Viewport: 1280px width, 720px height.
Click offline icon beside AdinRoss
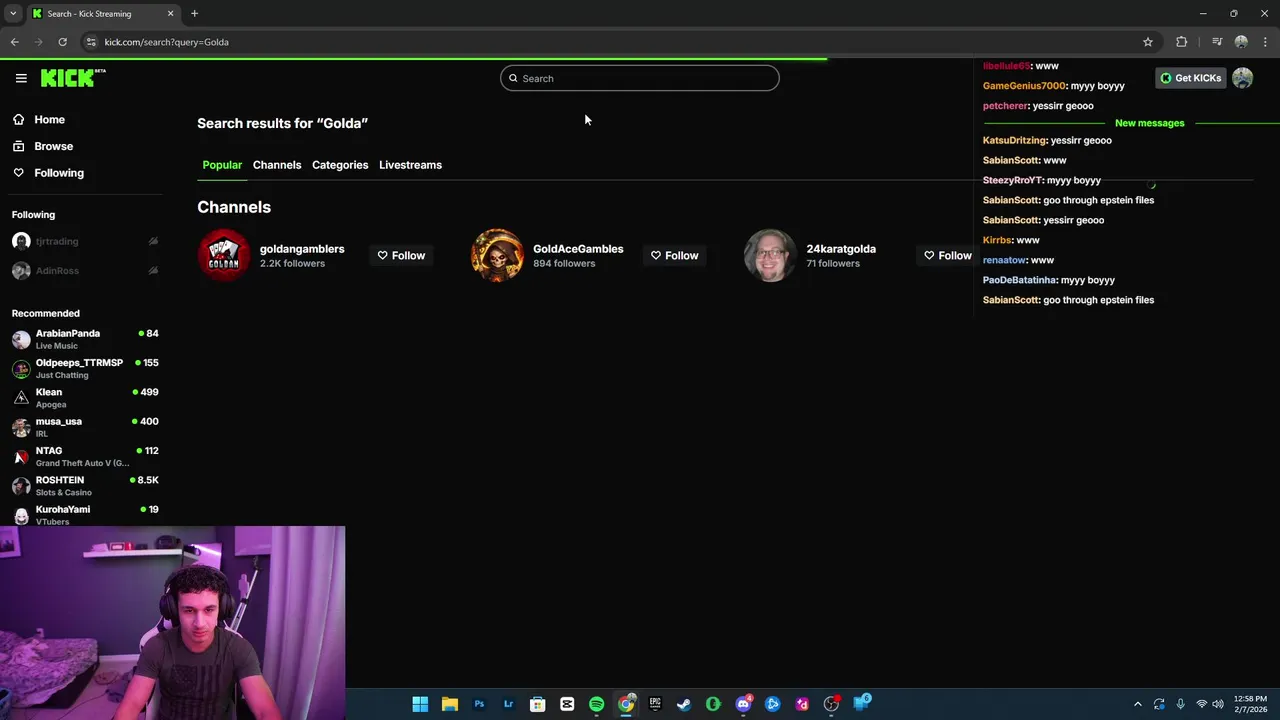[x=153, y=271]
